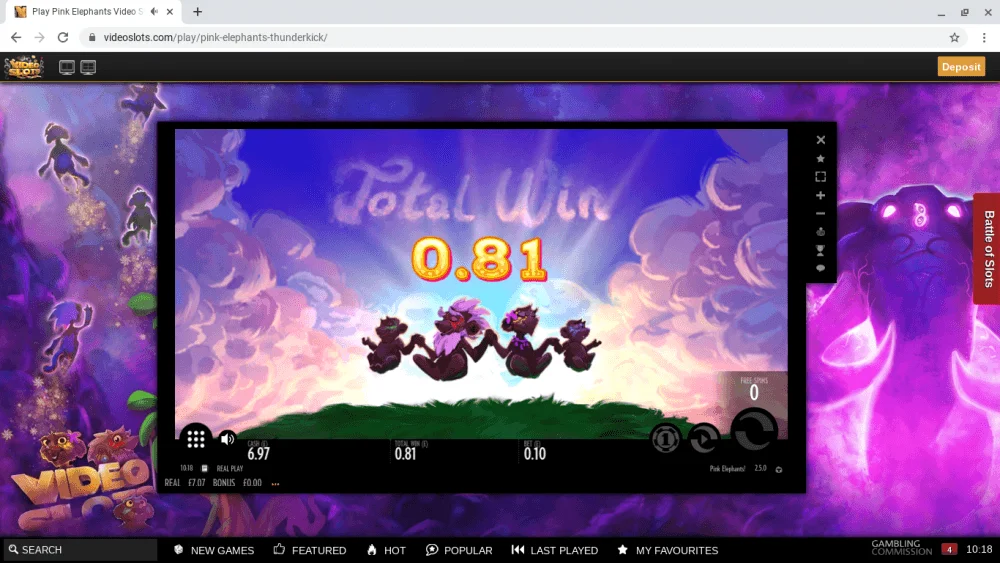
Task: Add game to favourites with star icon
Action: coord(821,158)
